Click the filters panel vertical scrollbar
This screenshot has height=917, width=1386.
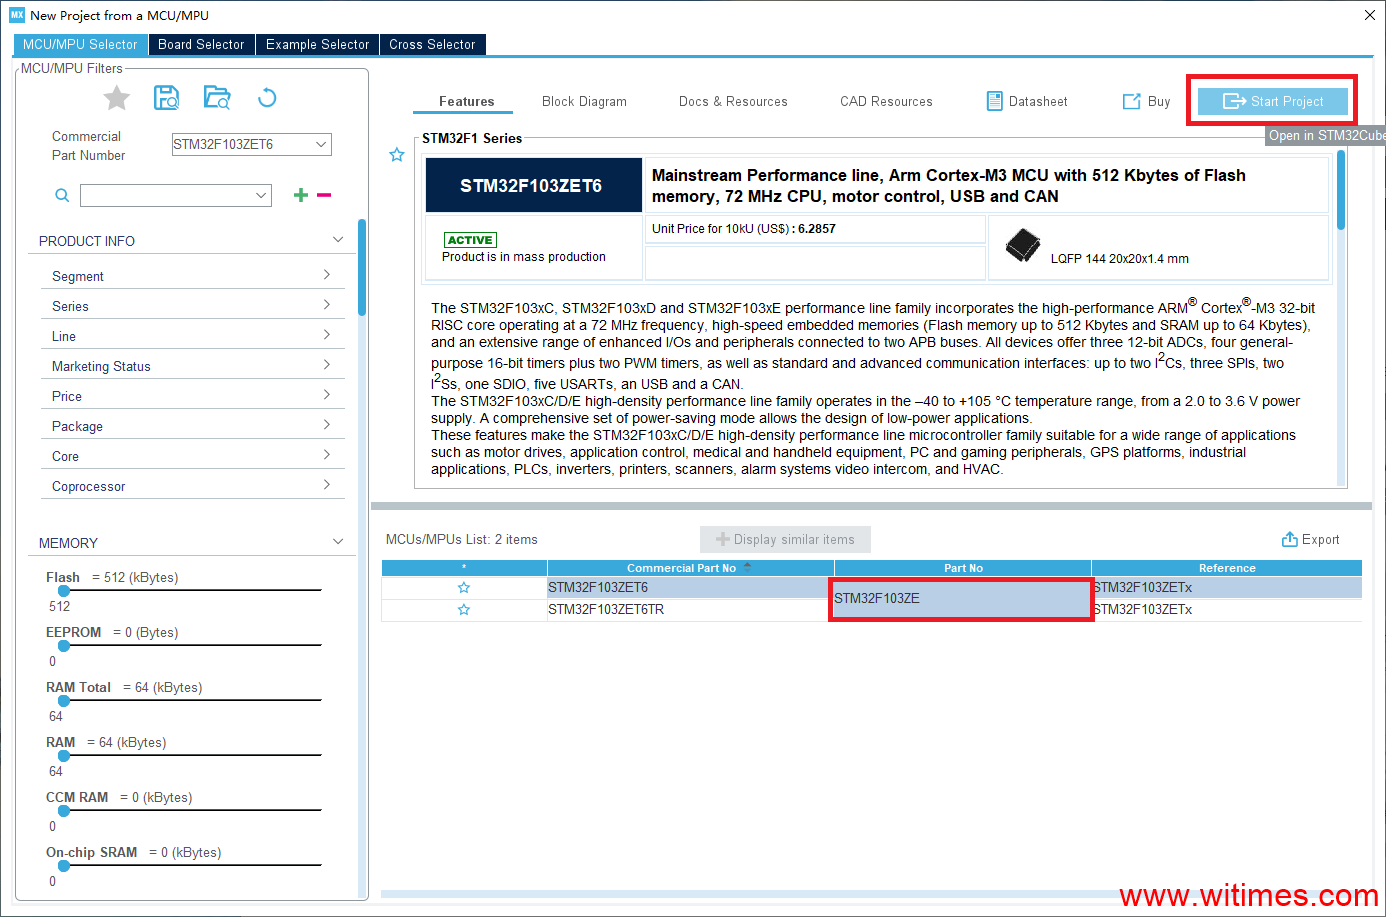362,267
